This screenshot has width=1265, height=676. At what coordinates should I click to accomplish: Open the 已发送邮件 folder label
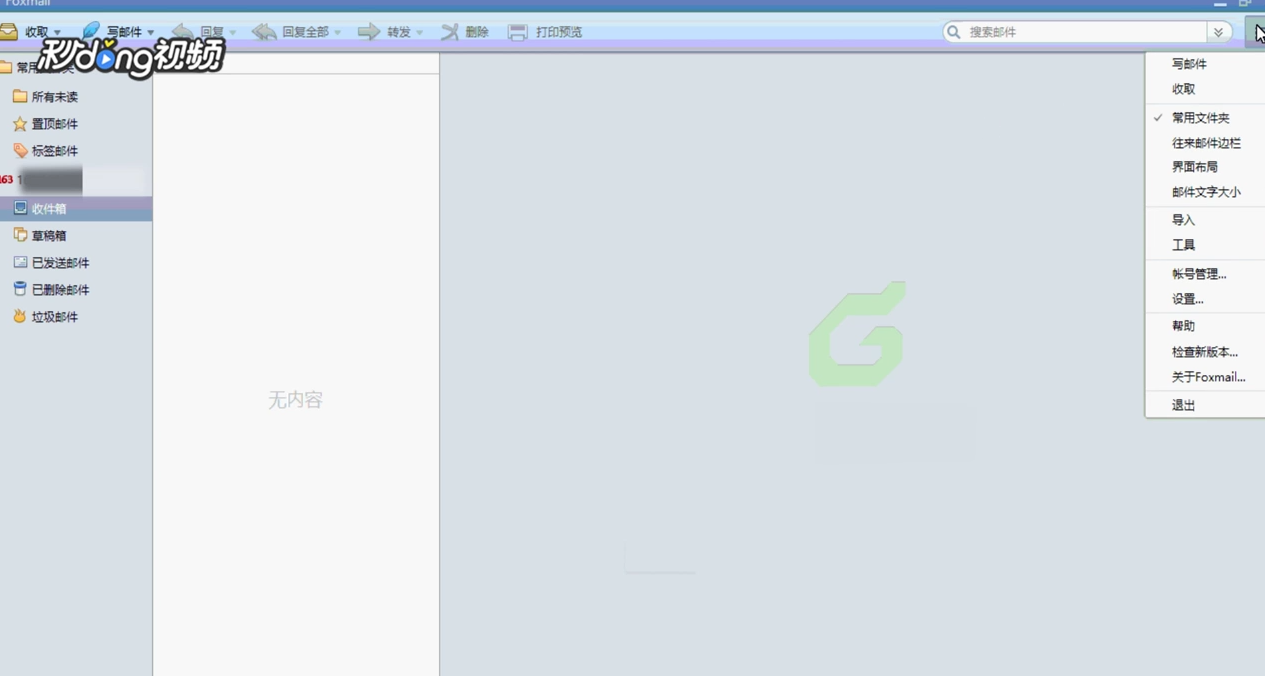(x=61, y=263)
